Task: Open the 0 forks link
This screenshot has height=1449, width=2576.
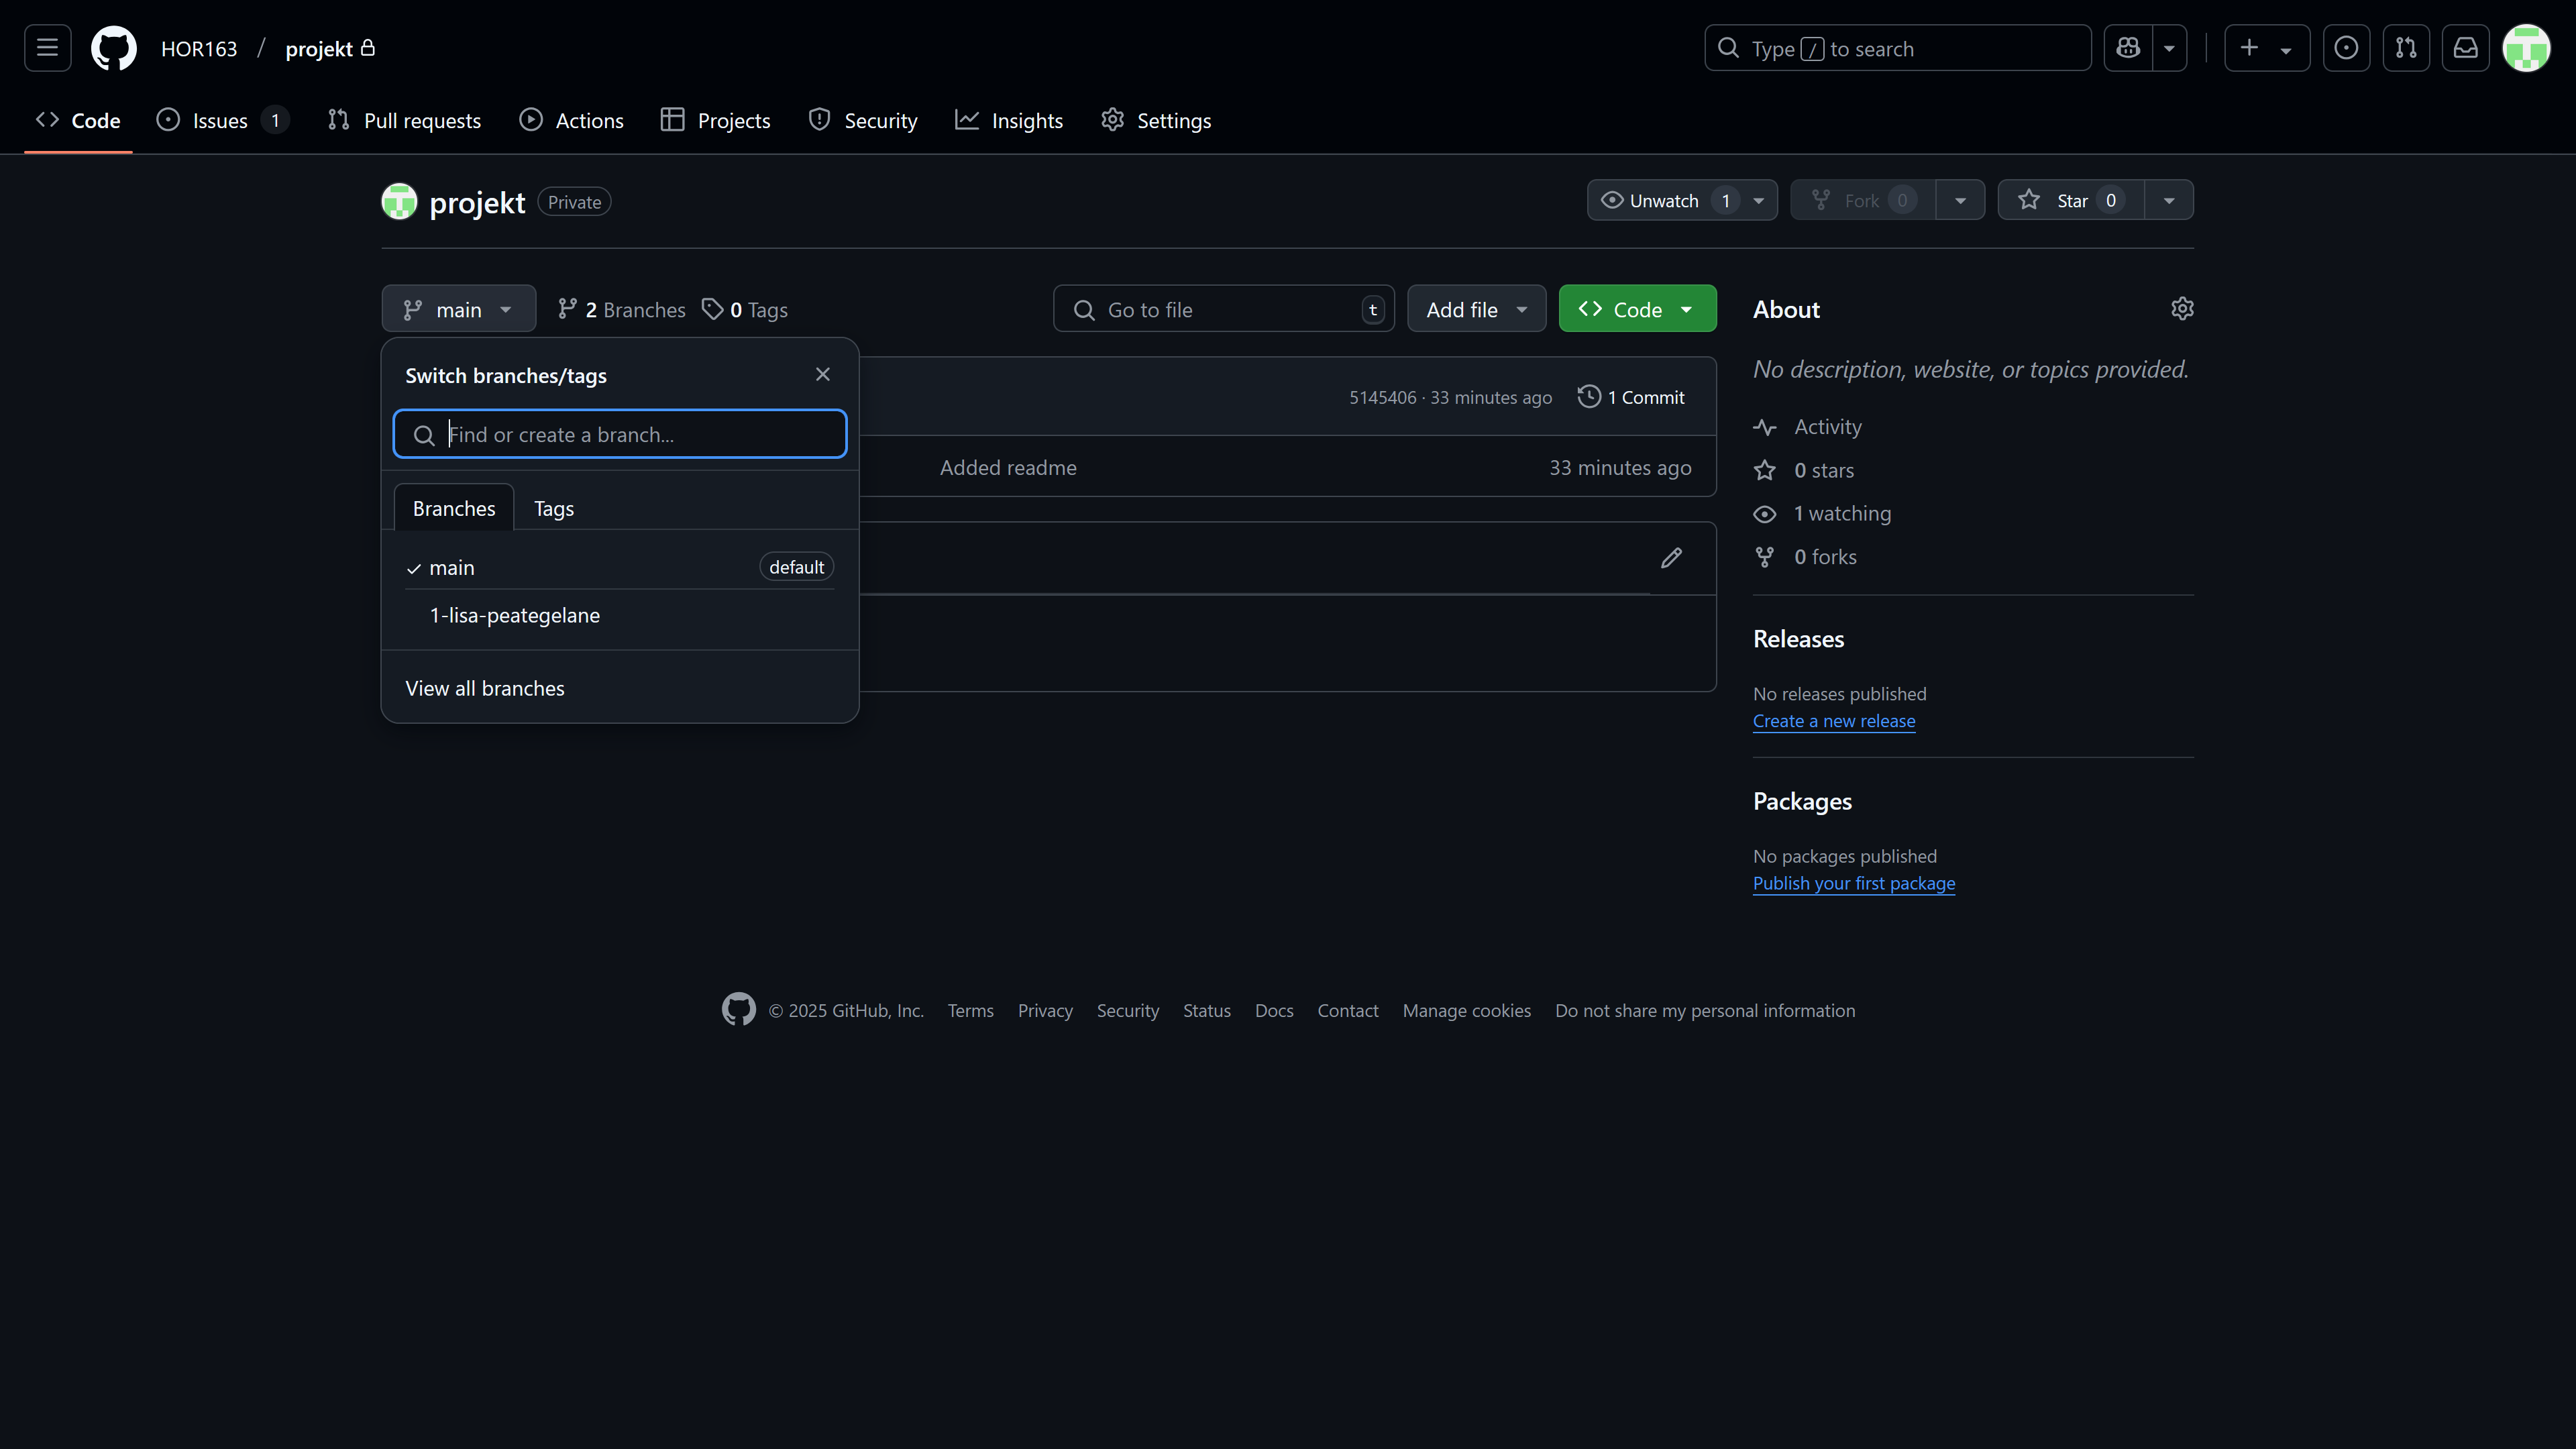Action: click(1805, 557)
